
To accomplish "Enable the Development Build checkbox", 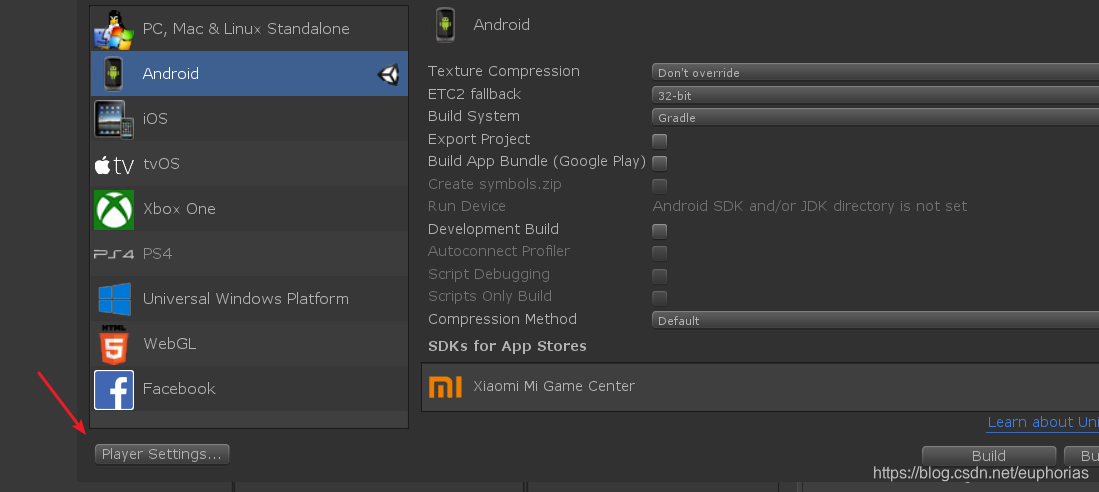I will 660,230.
